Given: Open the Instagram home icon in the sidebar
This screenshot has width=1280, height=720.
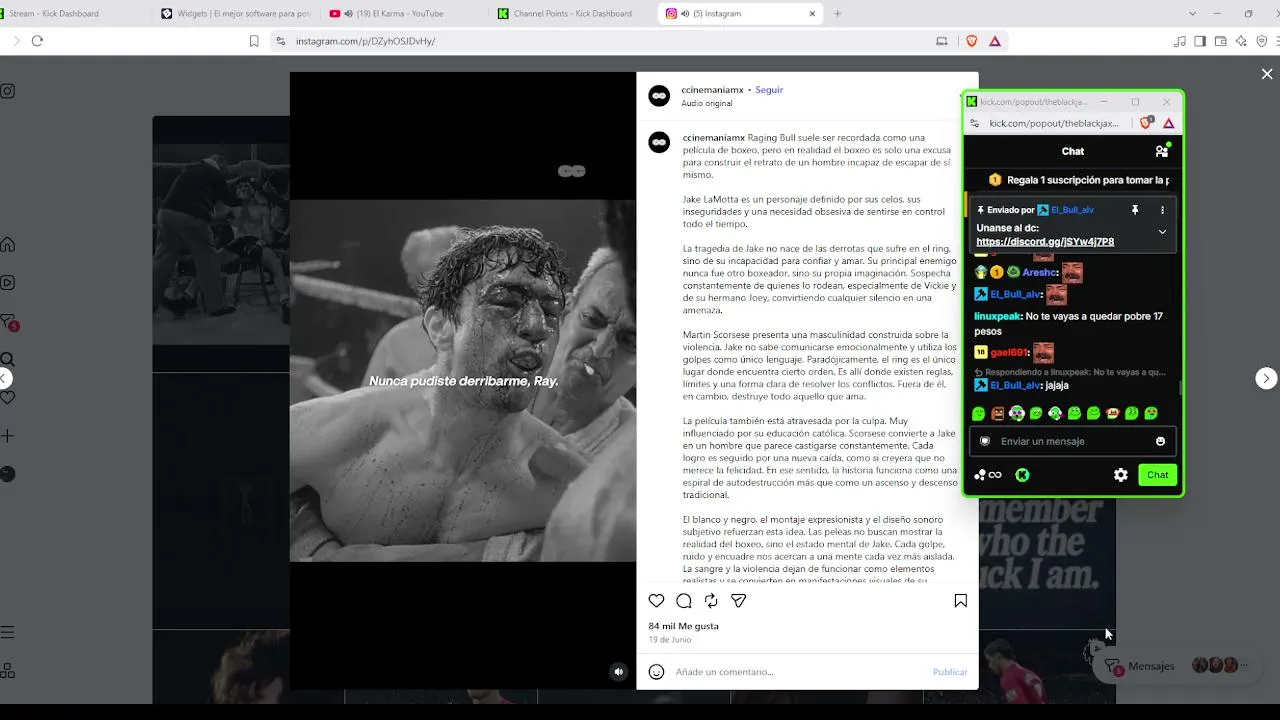Looking at the screenshot, I should tap(7, 245).
